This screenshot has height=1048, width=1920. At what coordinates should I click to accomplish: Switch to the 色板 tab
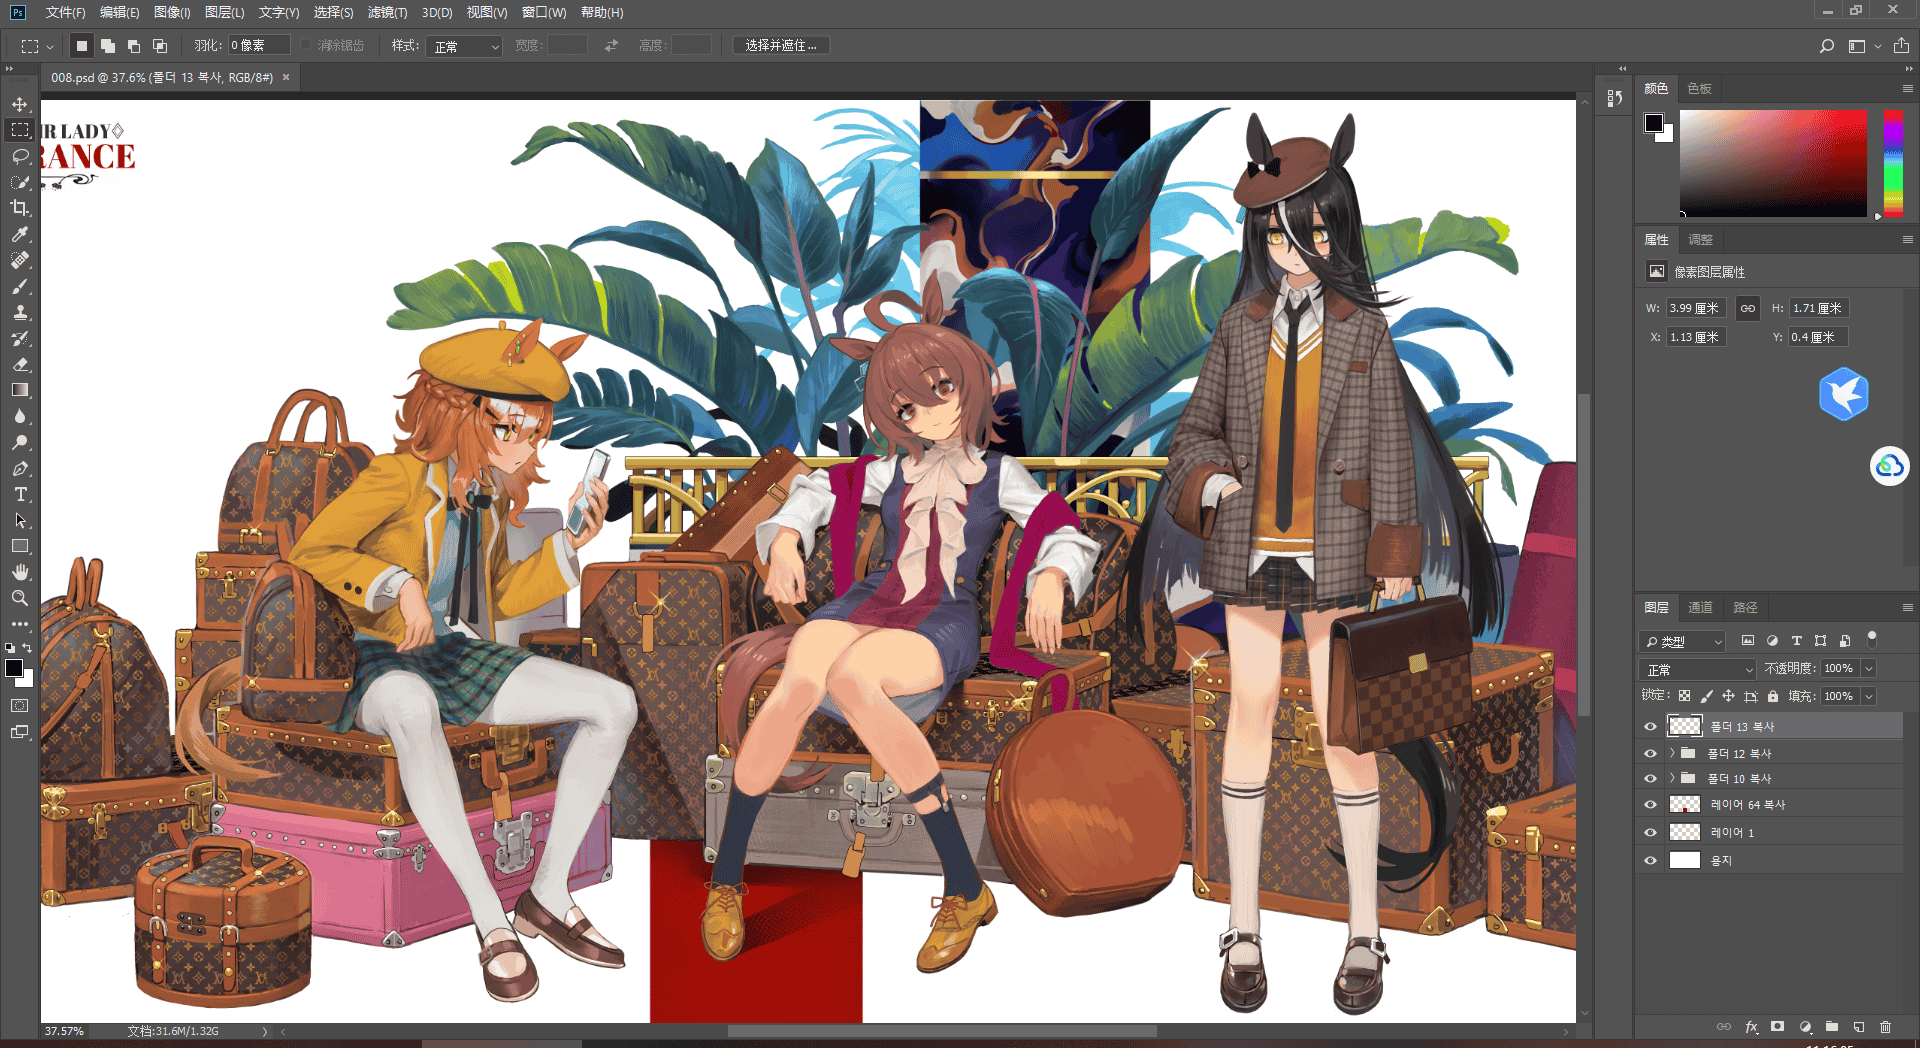click(1699, 88)
